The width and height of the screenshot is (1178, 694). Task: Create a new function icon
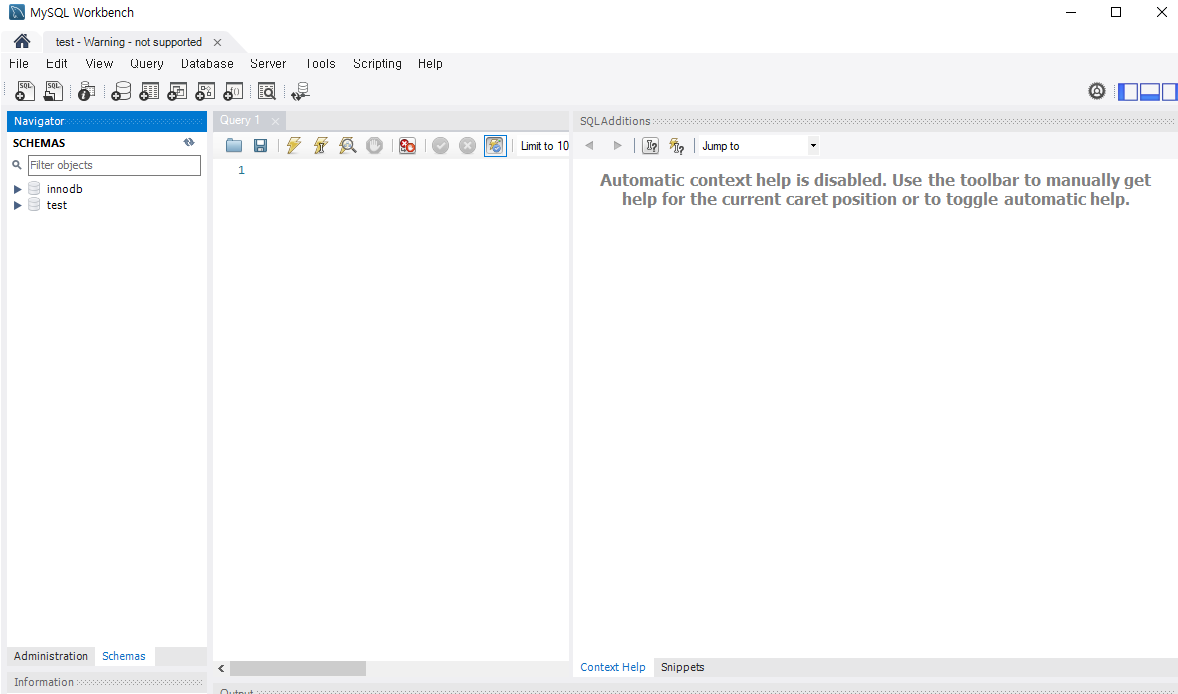click(234, 91)
